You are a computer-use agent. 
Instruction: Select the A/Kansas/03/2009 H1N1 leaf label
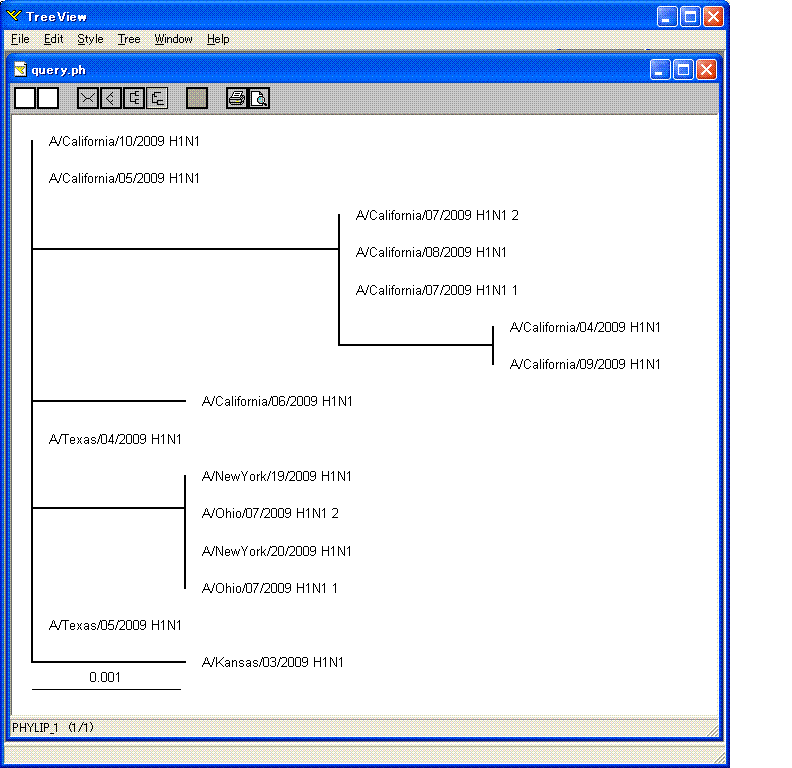coord(273,662)
